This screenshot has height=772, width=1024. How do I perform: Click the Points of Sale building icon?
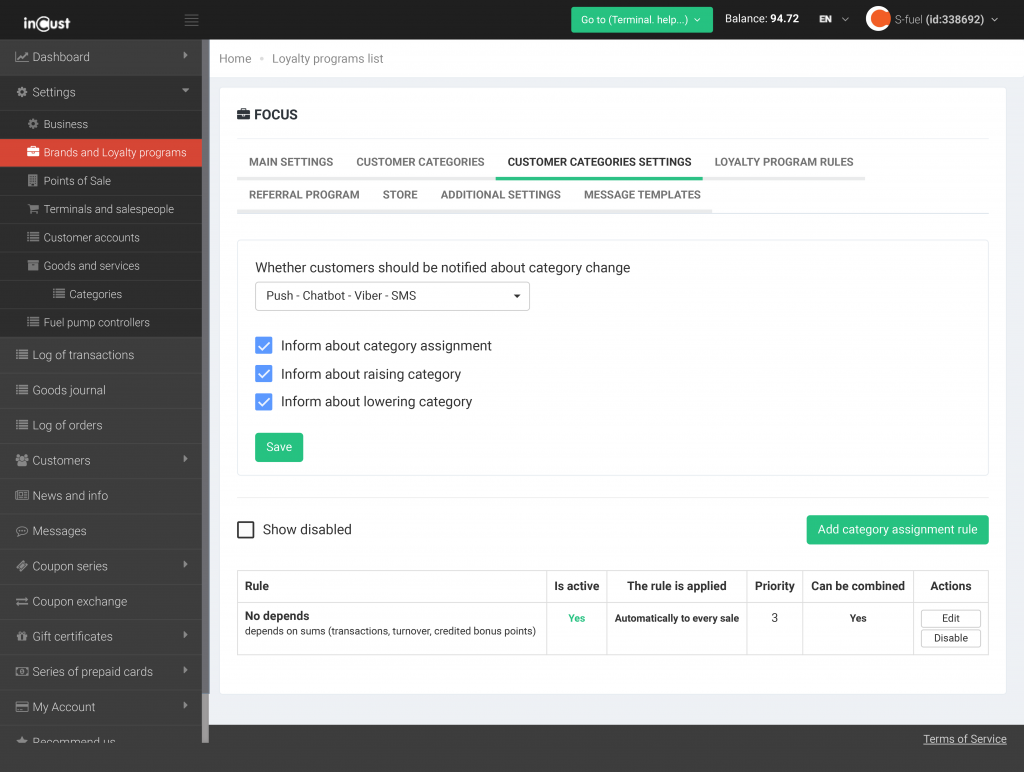coord(33,181)
